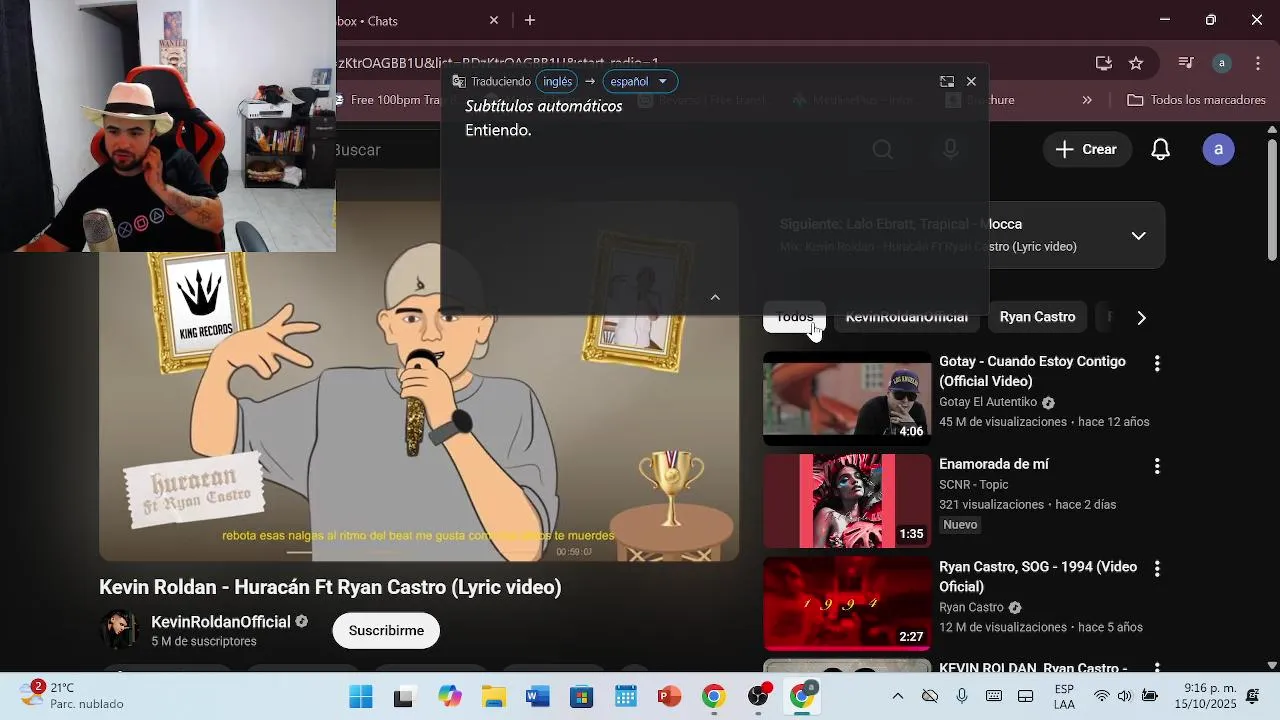This screenshot has width=1280, height=720.
Task: Open Chrome media controls icon
Action: tap(1186, 63)
